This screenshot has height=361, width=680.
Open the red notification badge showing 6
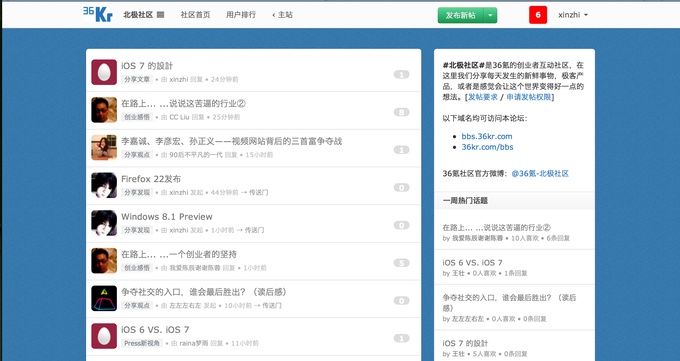point(538,15)
